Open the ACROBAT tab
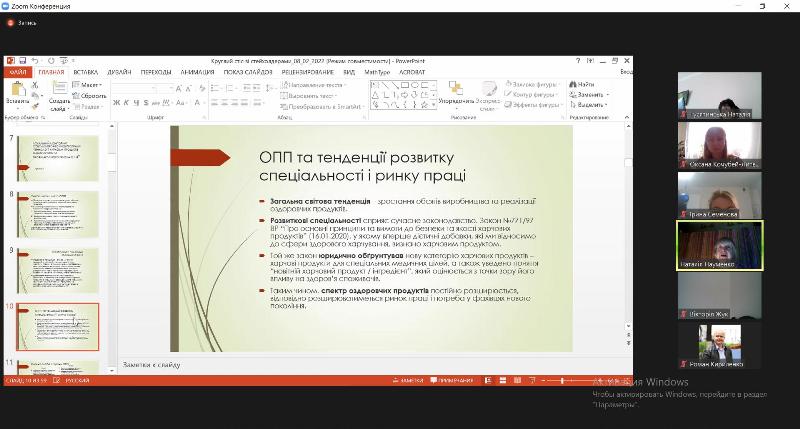 pyautogui.click(x=412, y=72)
